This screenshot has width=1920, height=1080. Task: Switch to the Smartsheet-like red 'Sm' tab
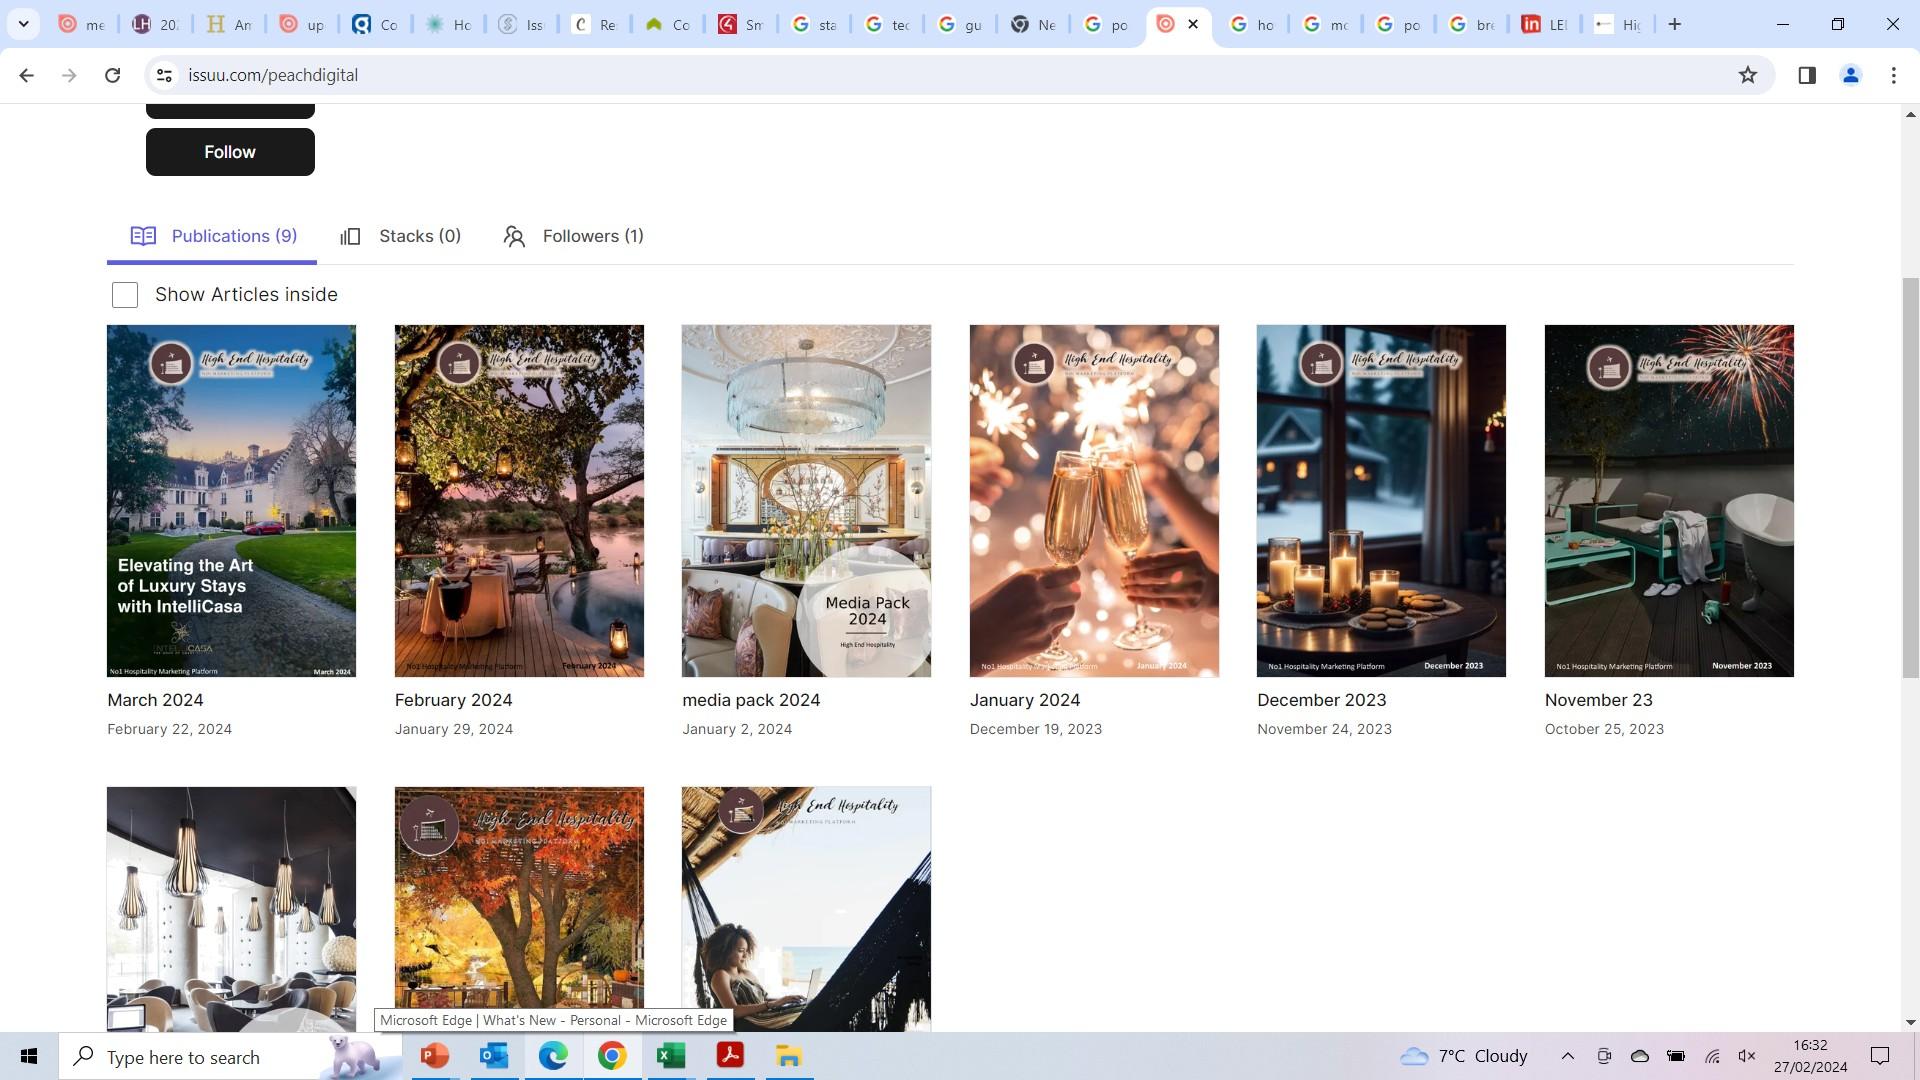740,24
